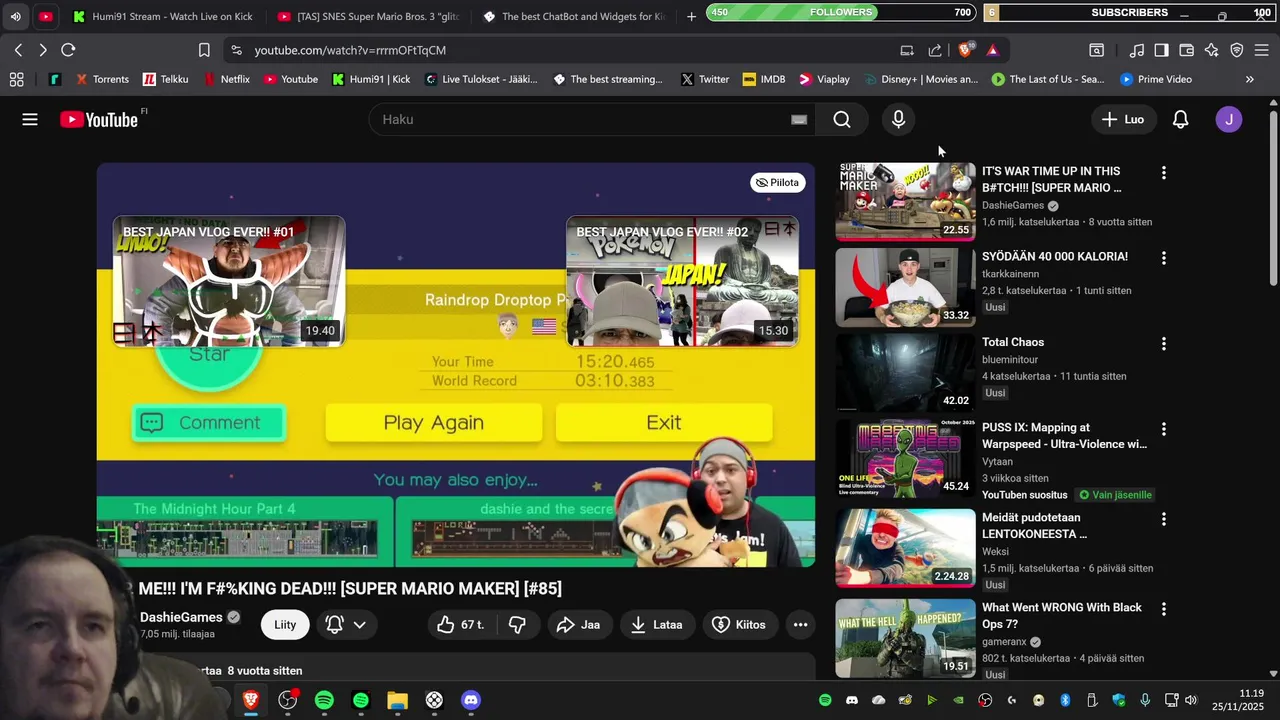Open BEST JAPAN VLOG EVER #02 end-screen video

pyautogui.click(x=682, y=282)
